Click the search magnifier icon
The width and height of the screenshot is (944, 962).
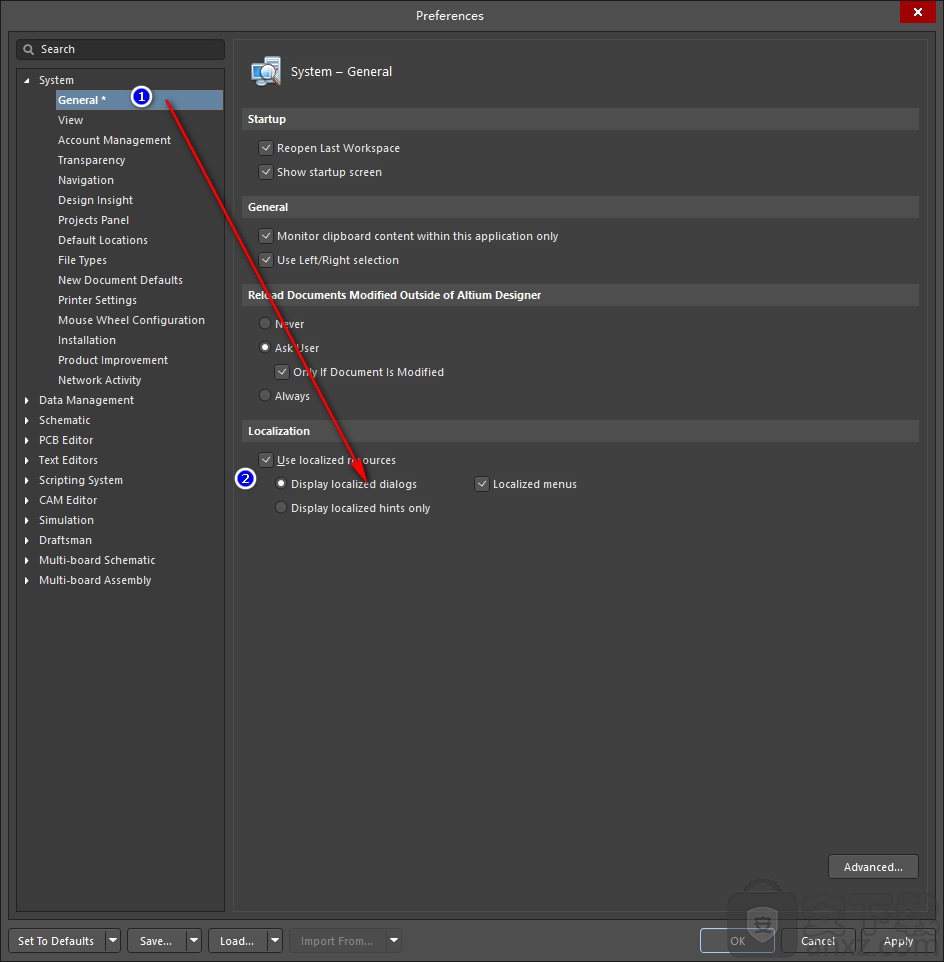(28, 50)
